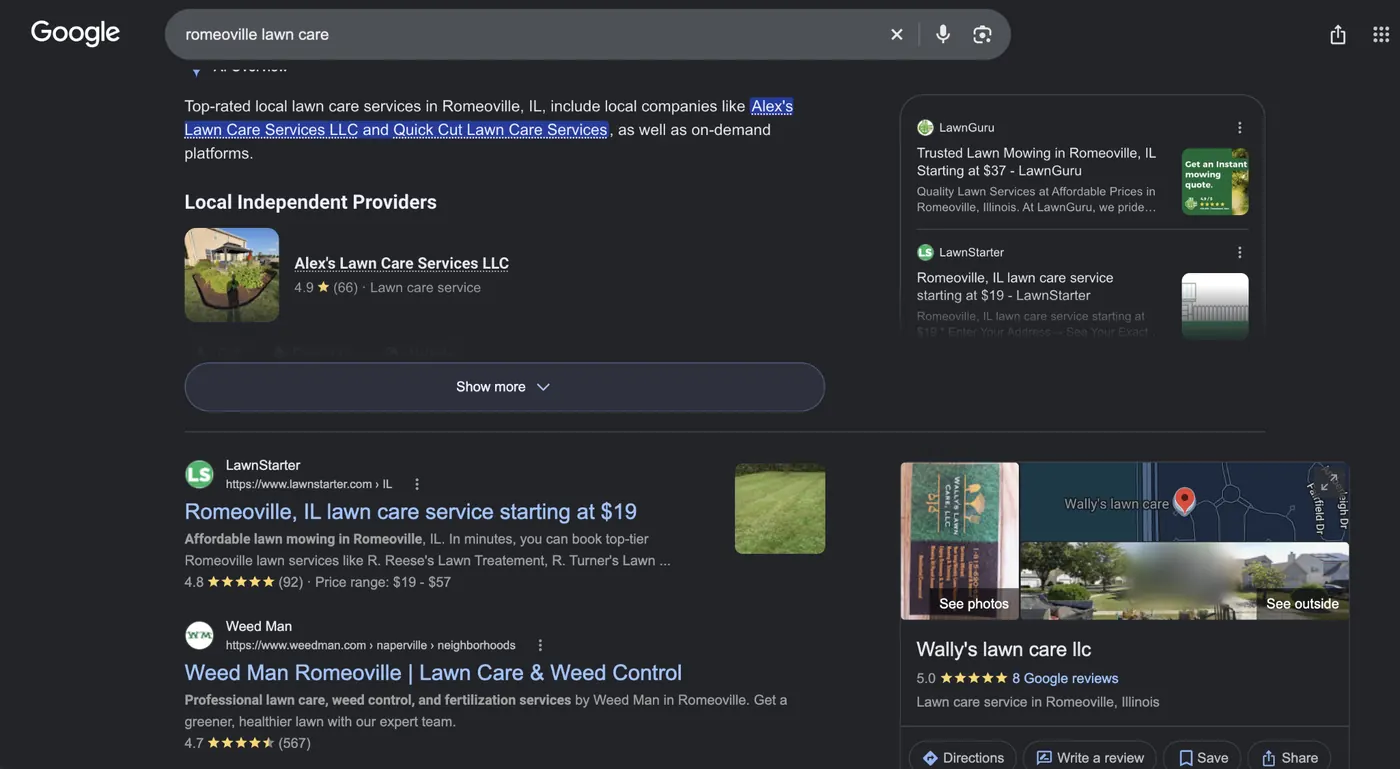
Task: Click the lawn photo beside LawnStarter result
Action: (780, 508)
